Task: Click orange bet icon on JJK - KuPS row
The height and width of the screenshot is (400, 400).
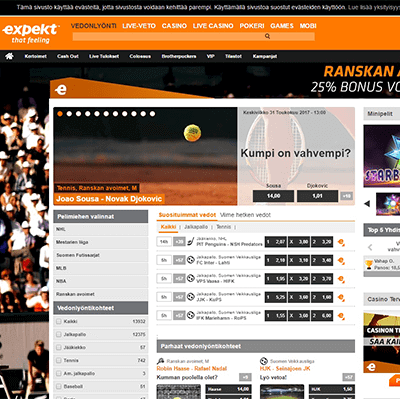Action: click(x=341, y=297)
